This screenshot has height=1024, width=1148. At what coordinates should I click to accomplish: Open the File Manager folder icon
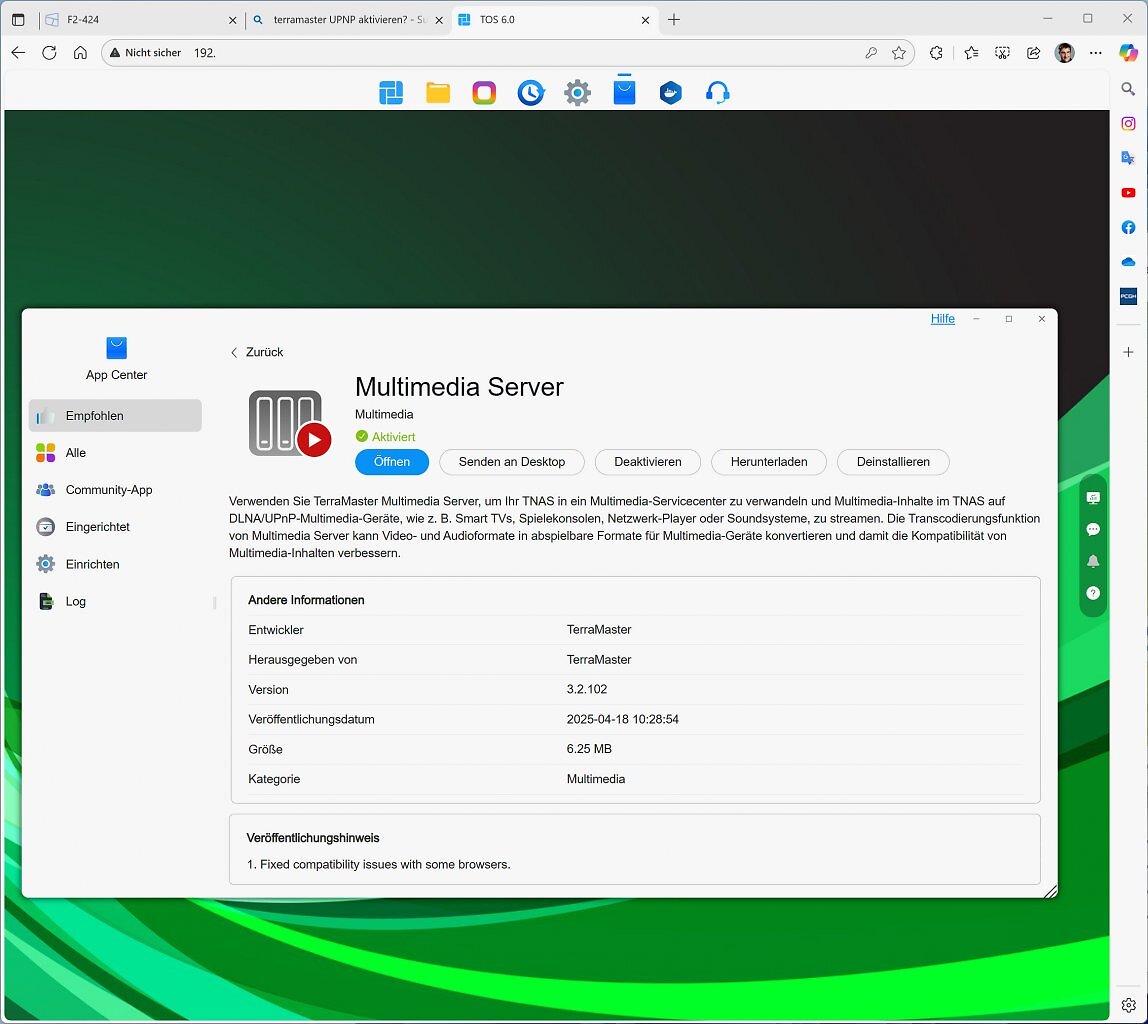[438, 93]
